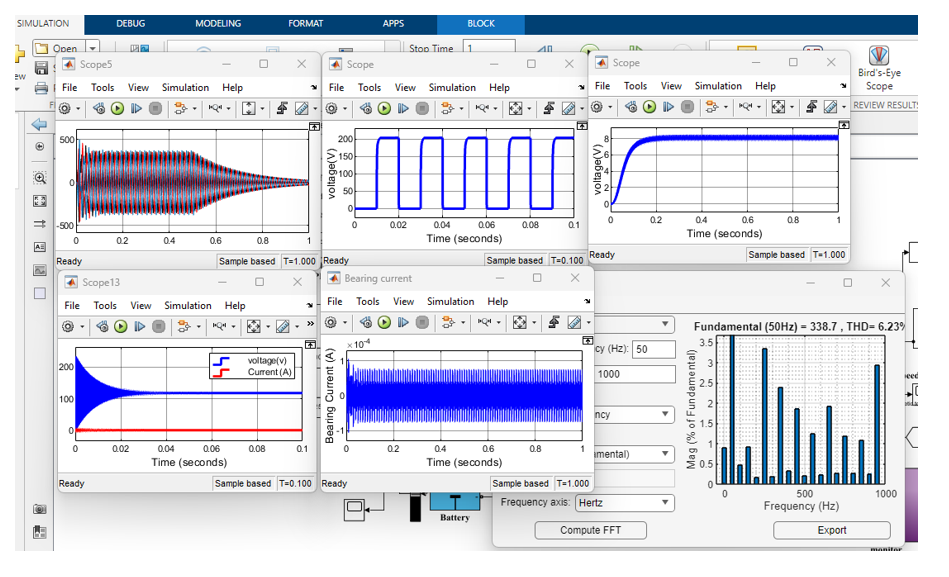Open measurements dropdown arrow in Bearing current

click(x=588, y=323)
